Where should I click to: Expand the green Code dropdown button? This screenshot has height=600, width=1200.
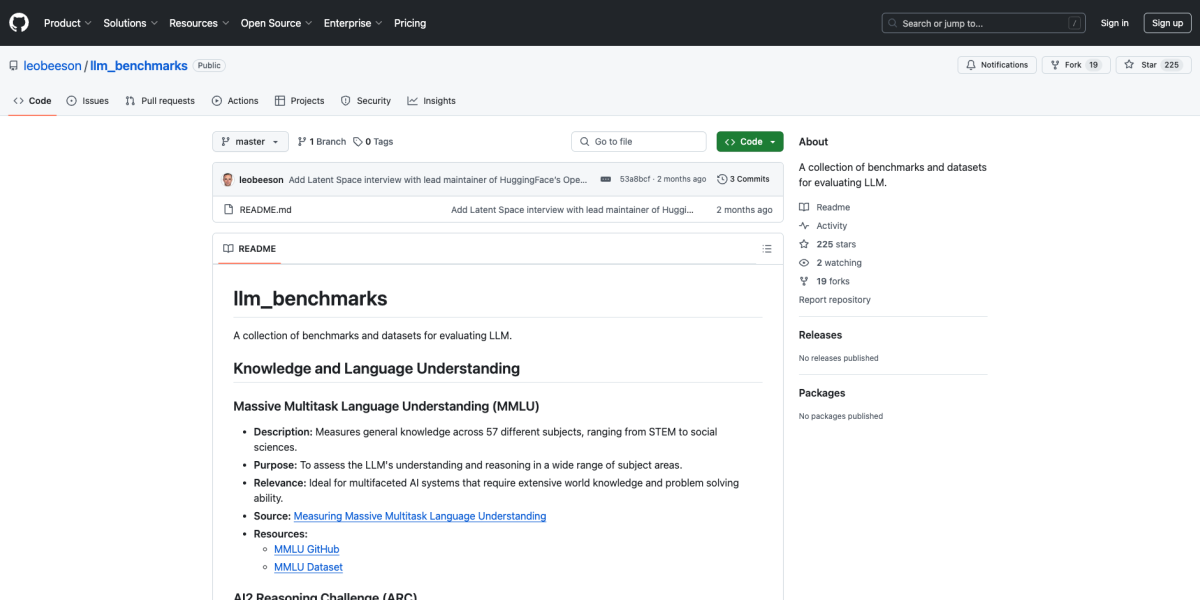click(x=750, y=142)
